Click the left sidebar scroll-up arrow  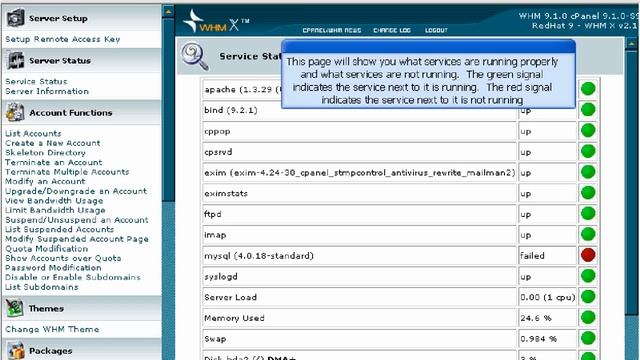click(x=168, y=12)
